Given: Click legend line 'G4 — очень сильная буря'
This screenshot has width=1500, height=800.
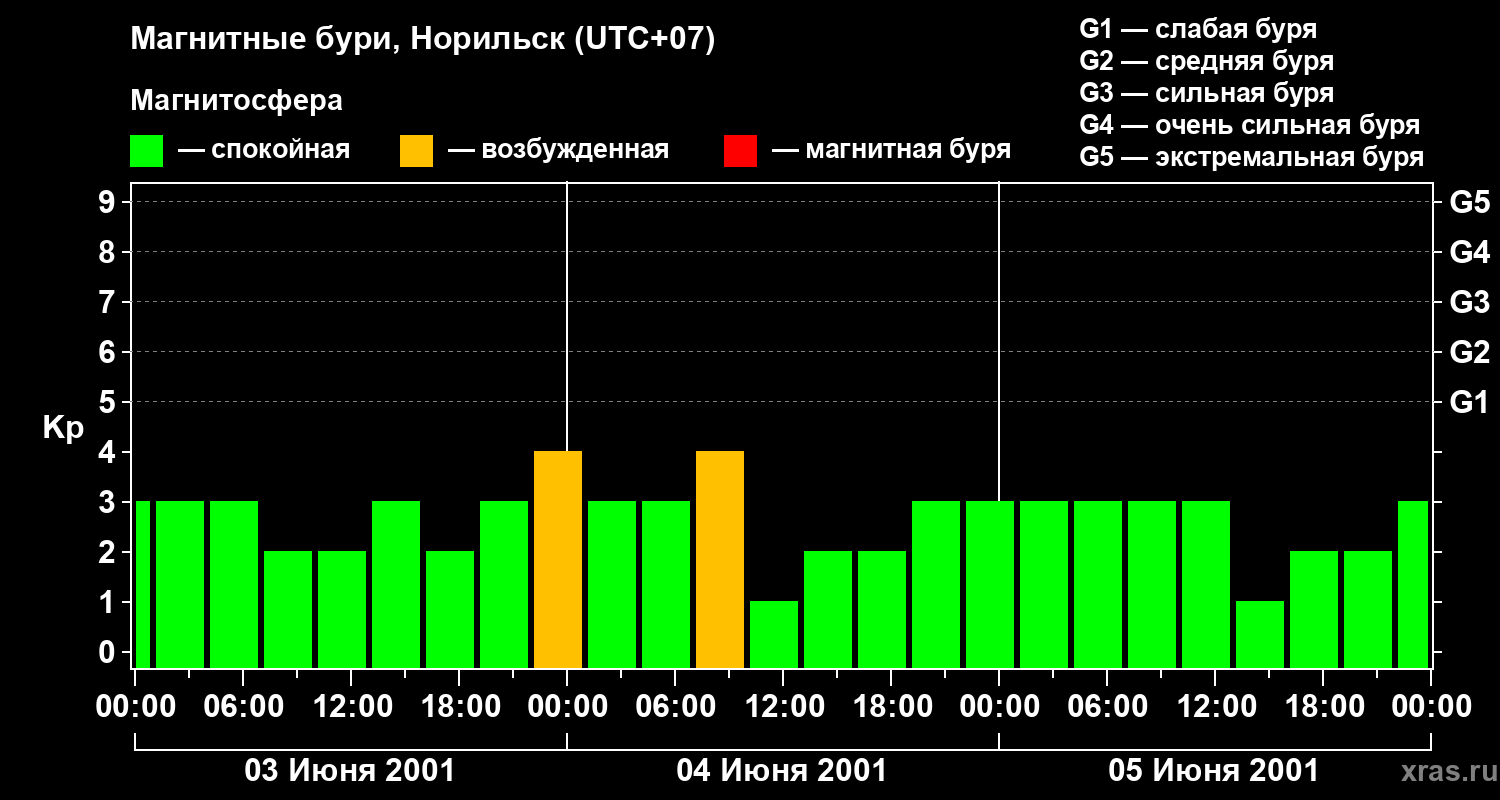Looking at the screenshot, I should coord(1250,125).
